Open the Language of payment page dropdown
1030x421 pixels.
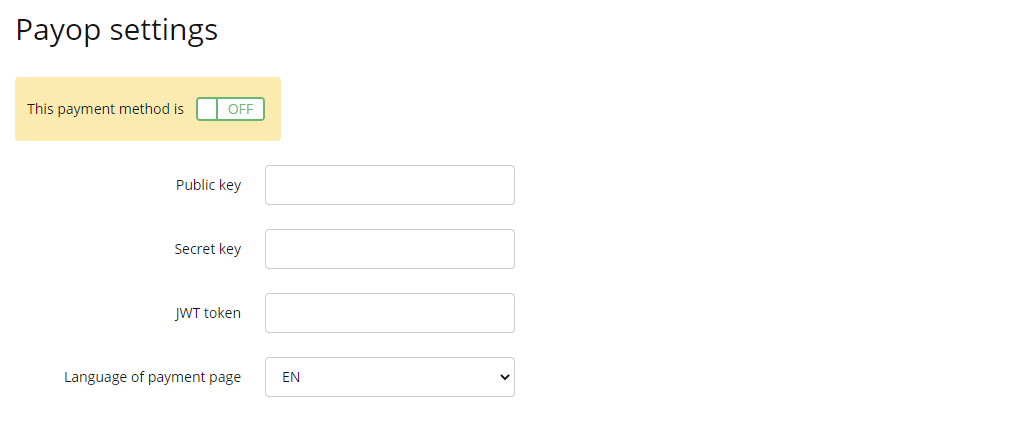[x=390, y=377]
